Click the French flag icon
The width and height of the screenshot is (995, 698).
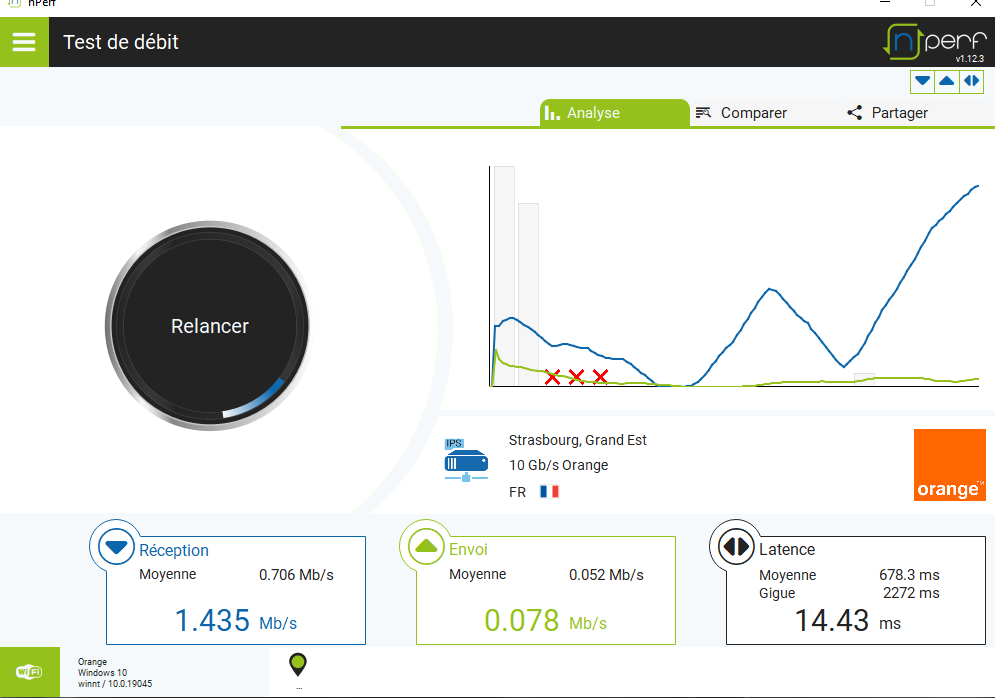tap(549, 492)
